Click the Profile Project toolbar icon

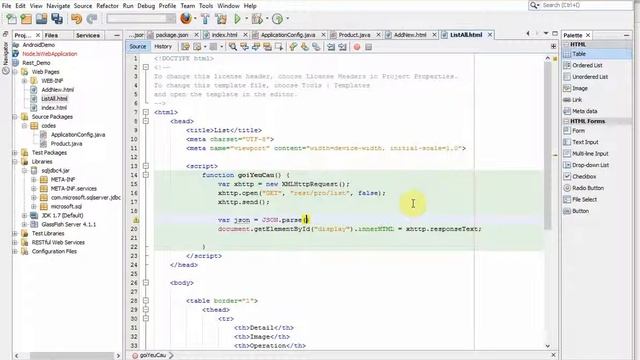point(277,19)
